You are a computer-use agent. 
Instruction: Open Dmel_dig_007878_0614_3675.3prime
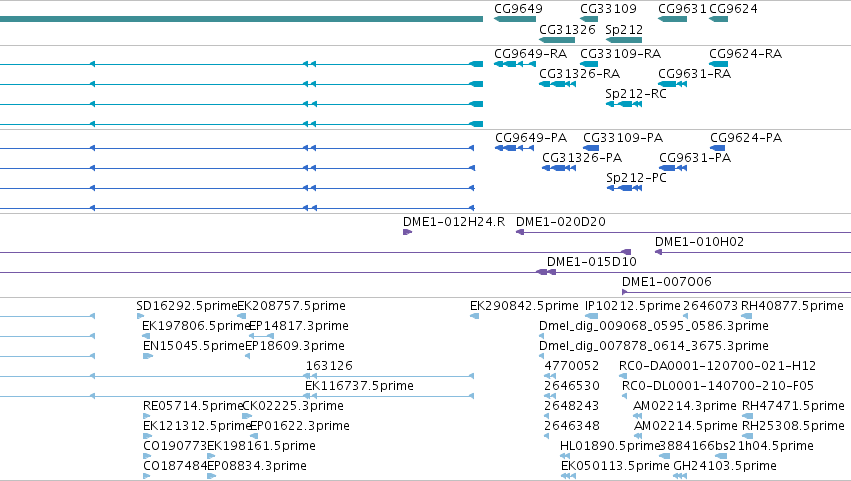coord(653,346)
